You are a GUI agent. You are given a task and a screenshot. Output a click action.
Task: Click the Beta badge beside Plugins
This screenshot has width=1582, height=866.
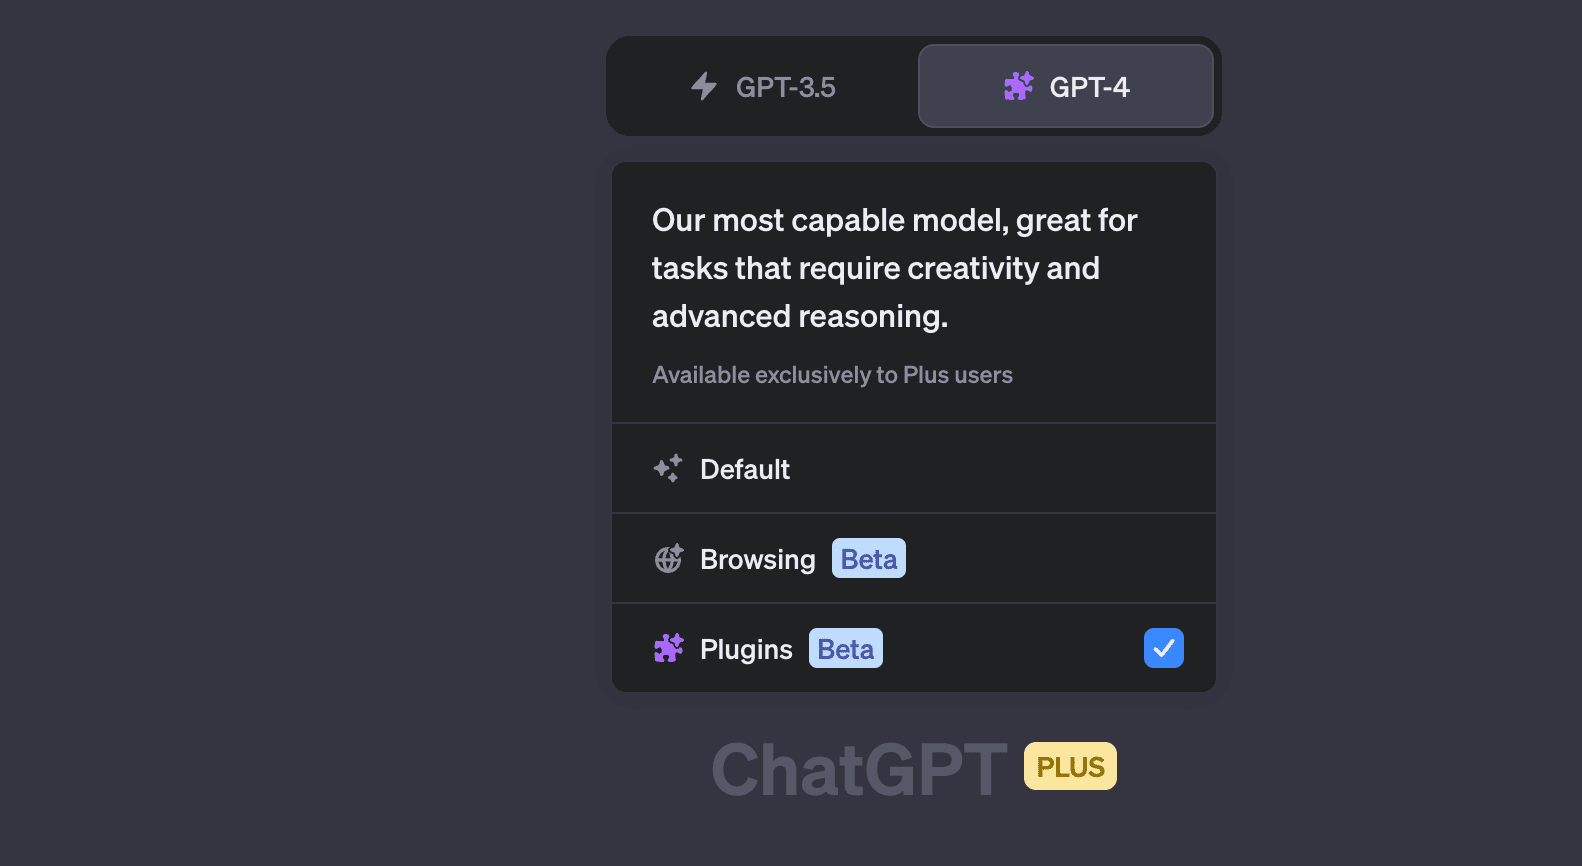click(846, 648)
